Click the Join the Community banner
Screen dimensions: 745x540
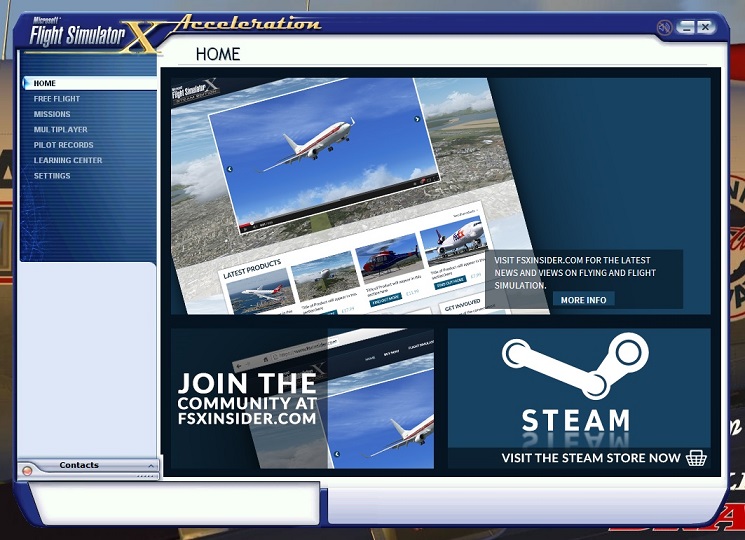[x=248, y=398]
